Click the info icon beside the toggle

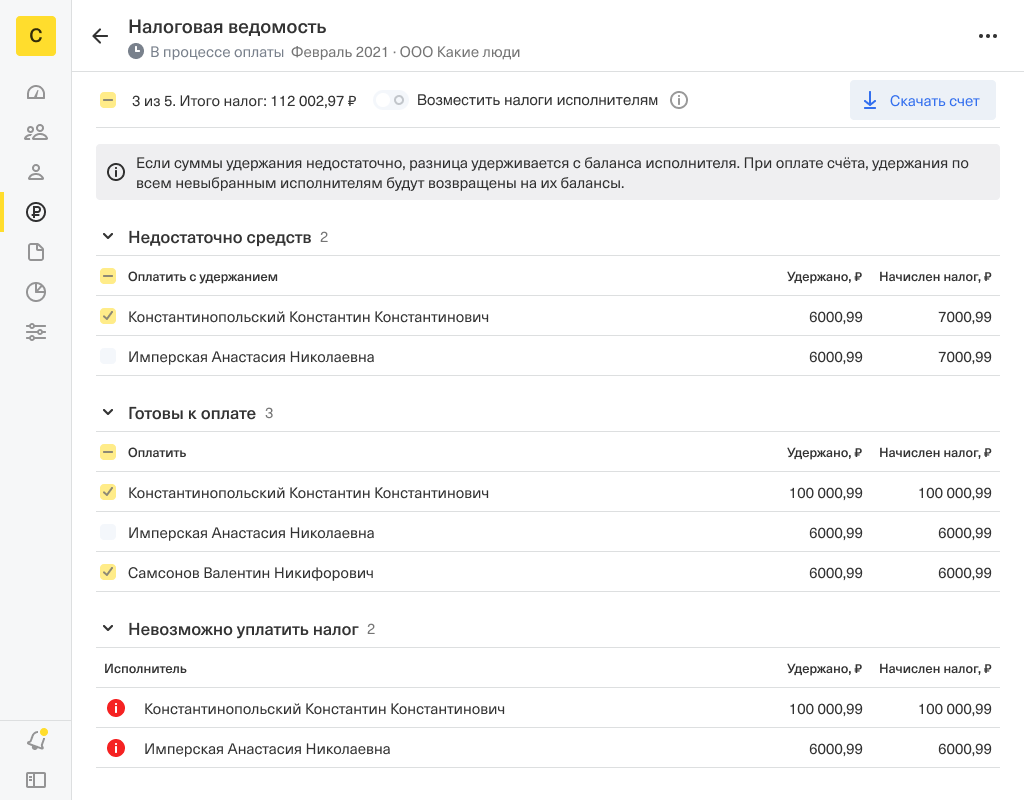(x=679, y=99)
